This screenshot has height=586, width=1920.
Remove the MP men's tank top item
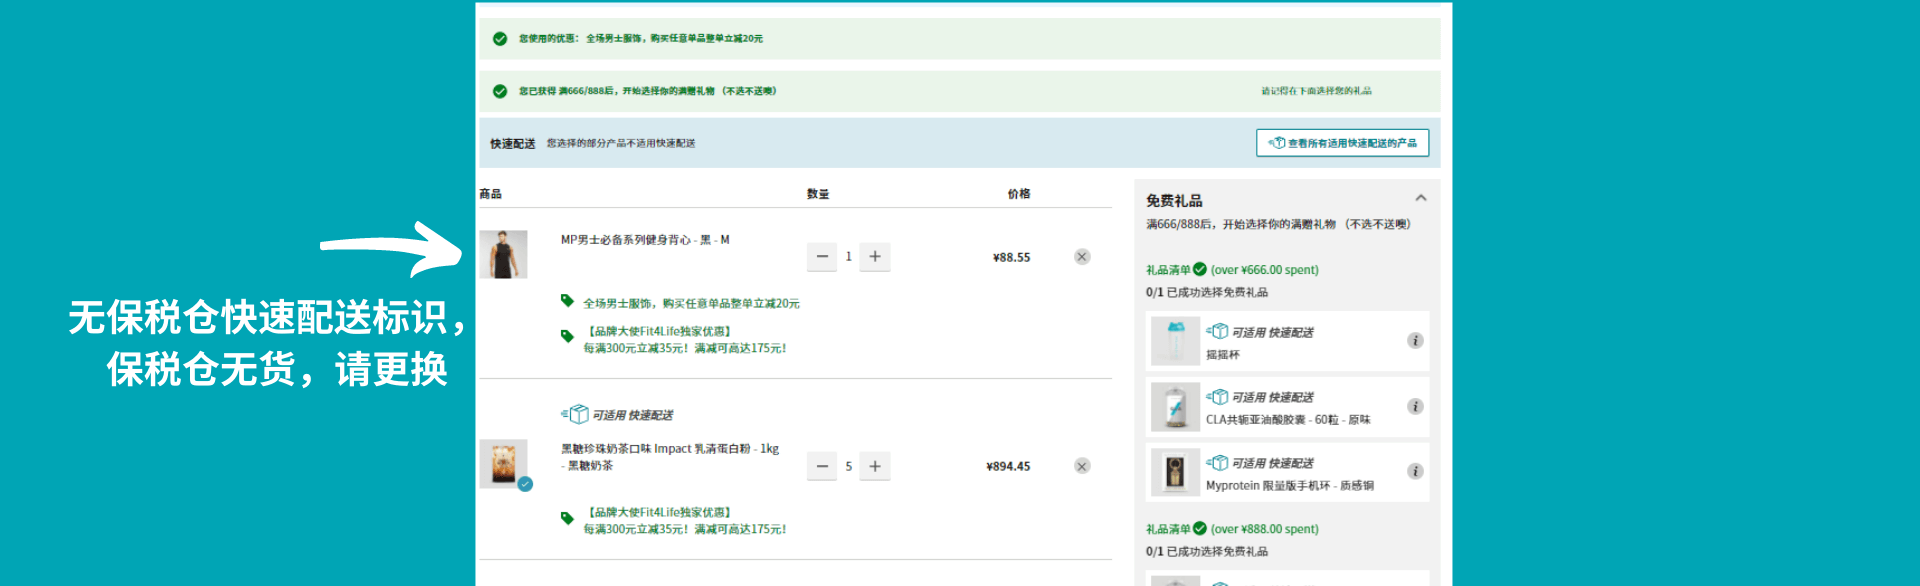(1081, 257)
